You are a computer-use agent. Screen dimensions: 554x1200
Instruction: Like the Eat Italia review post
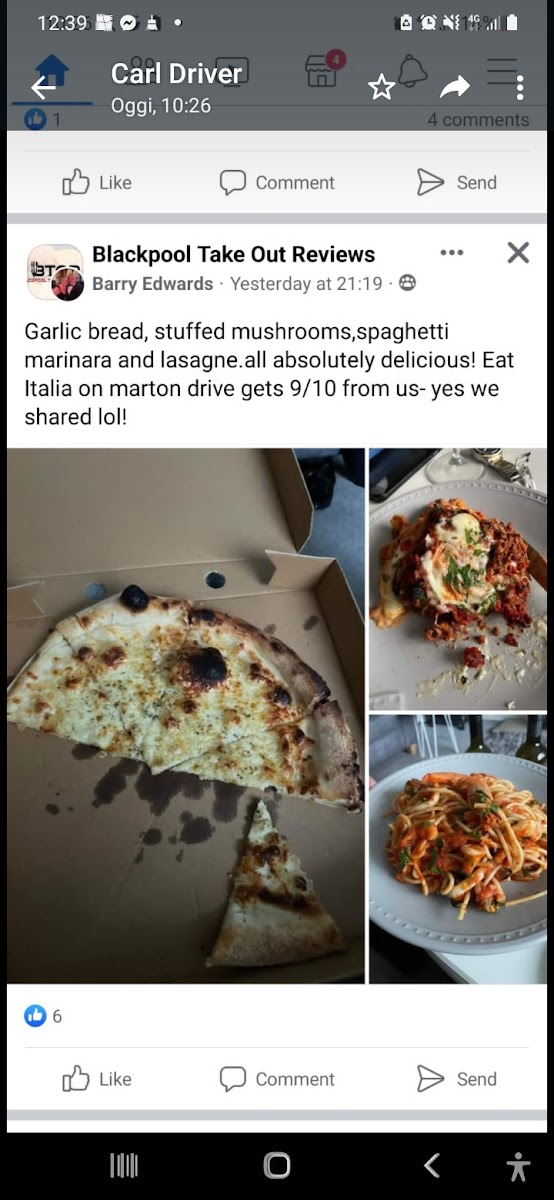click(x=97, y=1079)
